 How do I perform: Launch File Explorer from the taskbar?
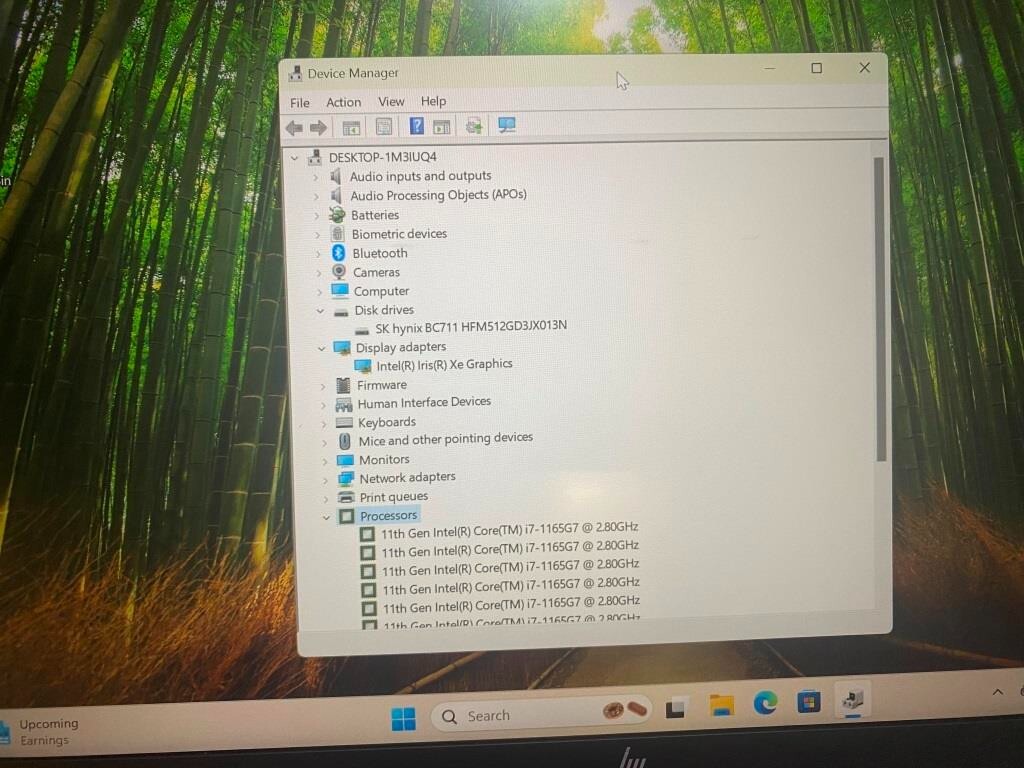[x=722, y=705]
